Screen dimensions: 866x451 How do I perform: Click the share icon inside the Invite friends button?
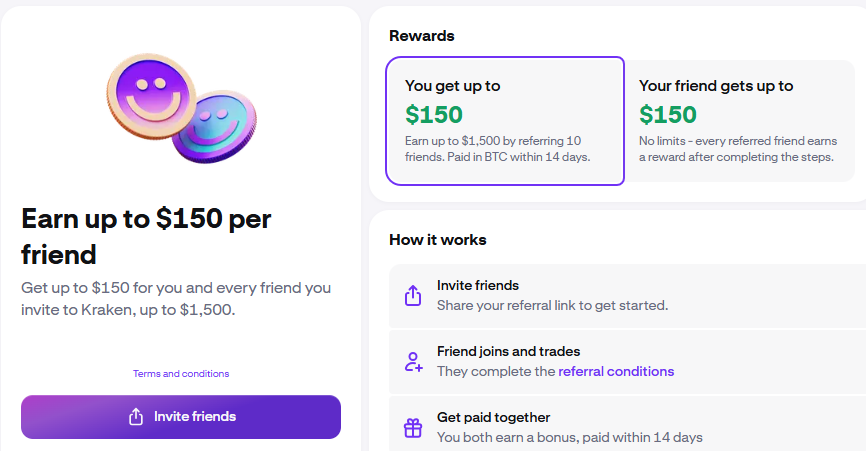coord(136,417)
